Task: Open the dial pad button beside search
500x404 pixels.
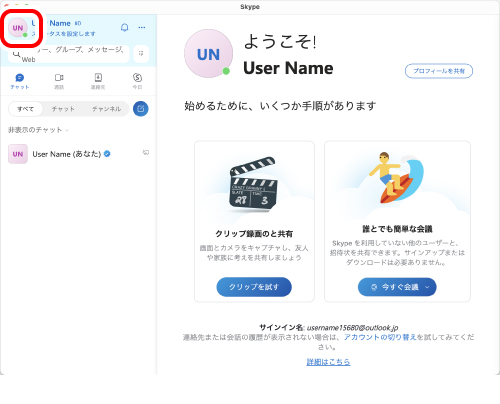Action: pos(141,53)
